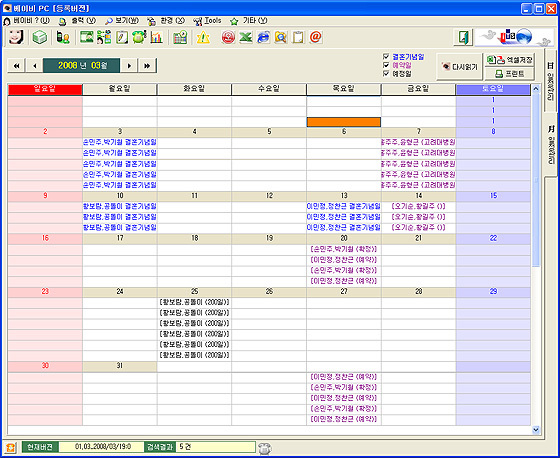Open the 보기(W) menu
The height and width of the screenshot is (458, 560).
pos(122,21)
